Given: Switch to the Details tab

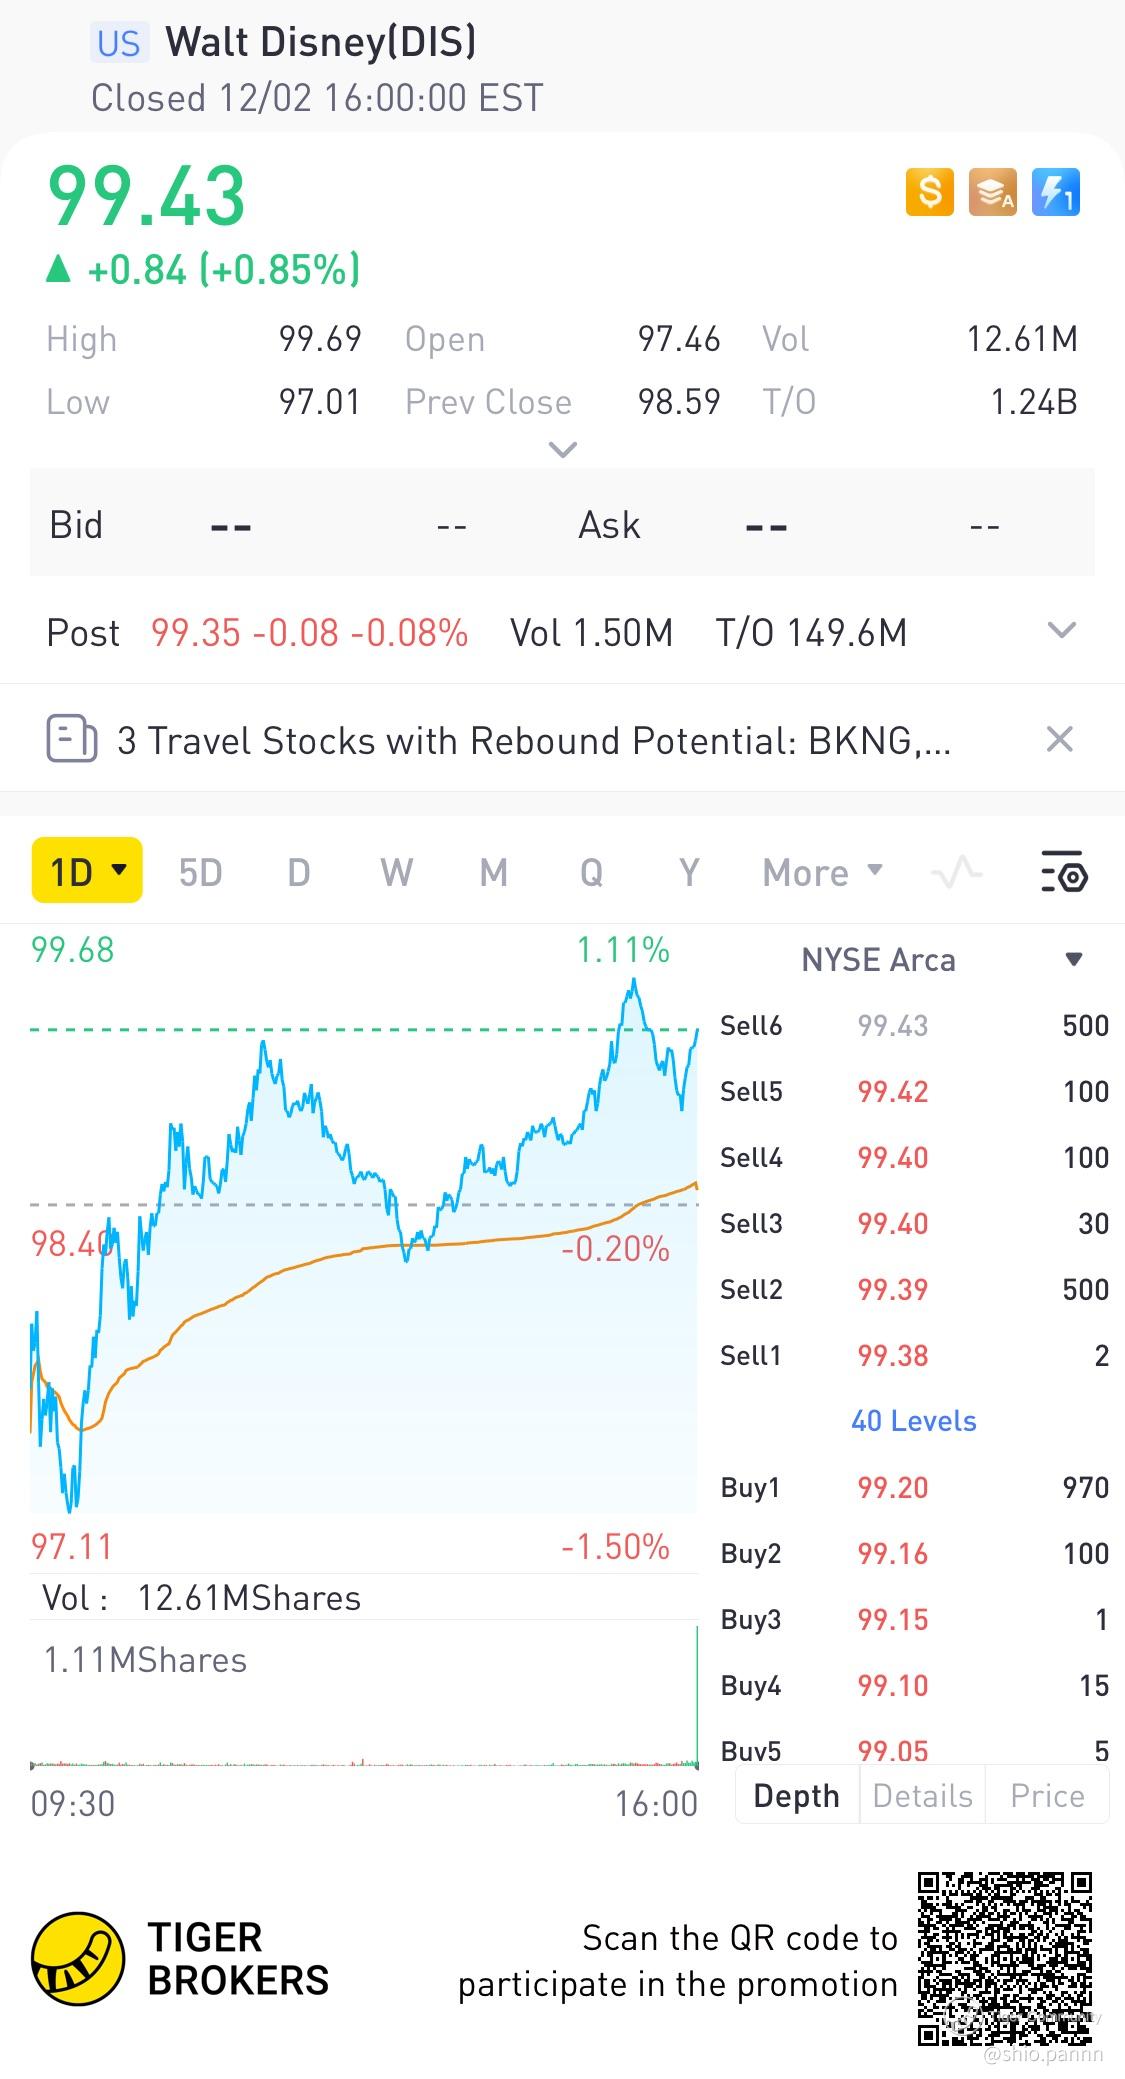Looking at the screenshot, I should (x=922, y=1796).
